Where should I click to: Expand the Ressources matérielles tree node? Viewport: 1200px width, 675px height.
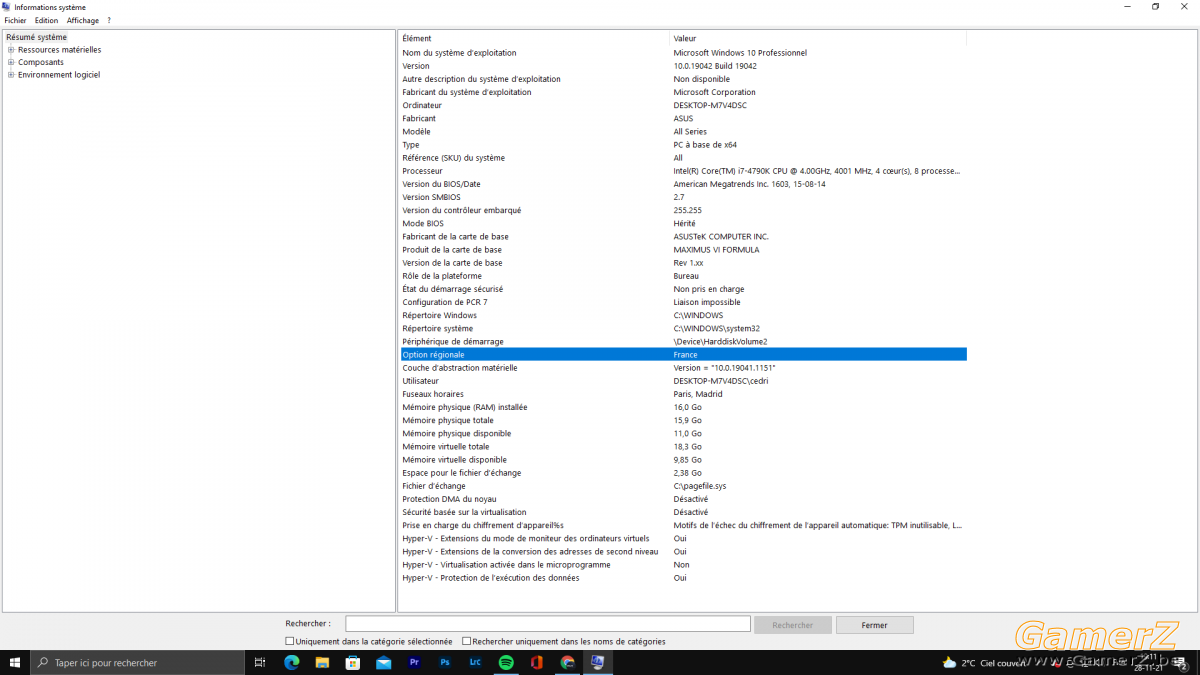11,50
